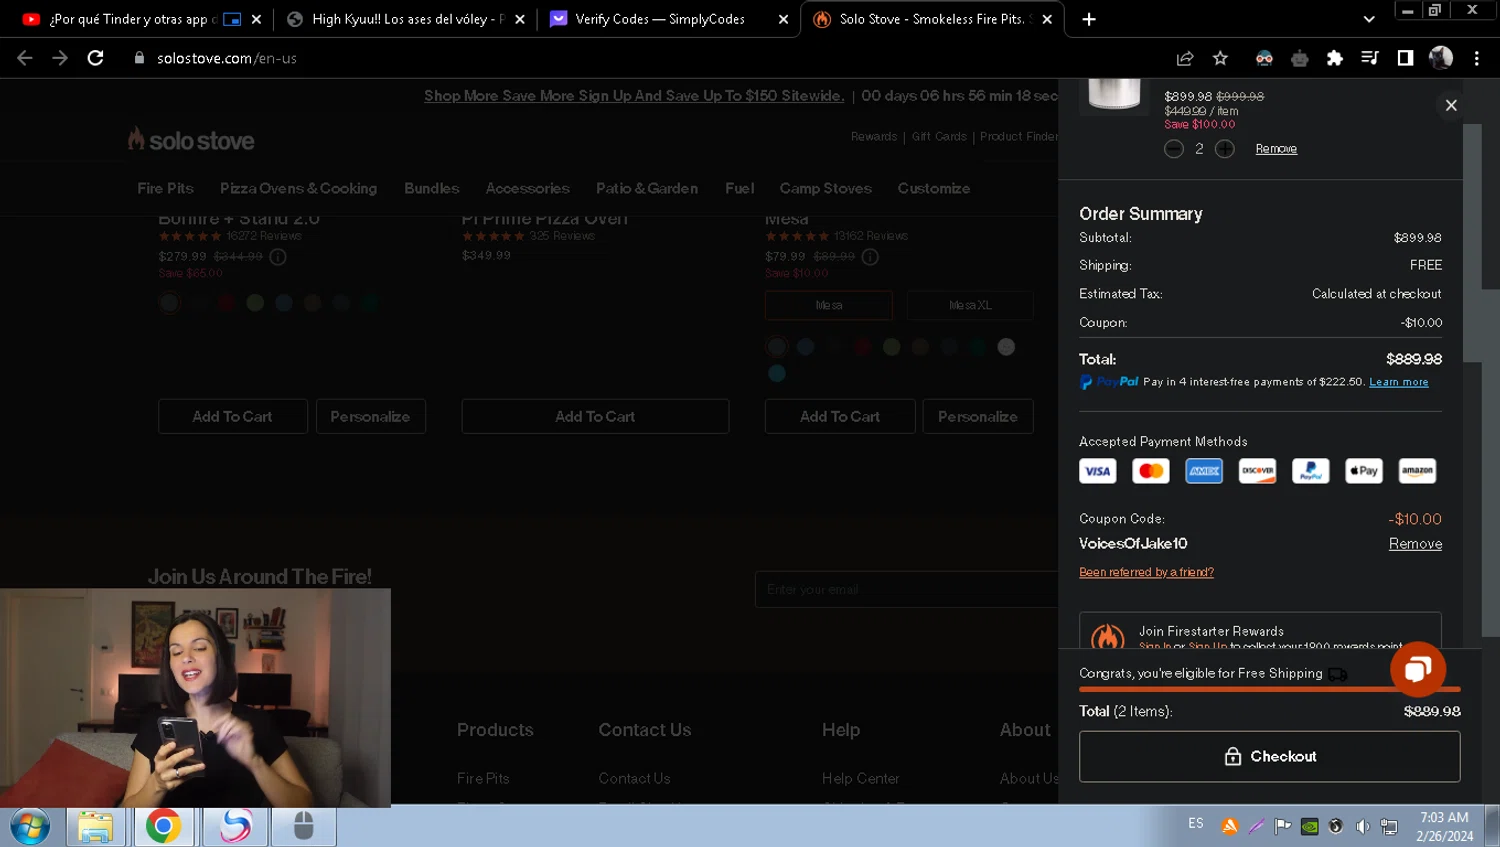The width and height of the screenshot is (1500, 847).
Task: Go back to previous page
Action: [x=25, y=58]
